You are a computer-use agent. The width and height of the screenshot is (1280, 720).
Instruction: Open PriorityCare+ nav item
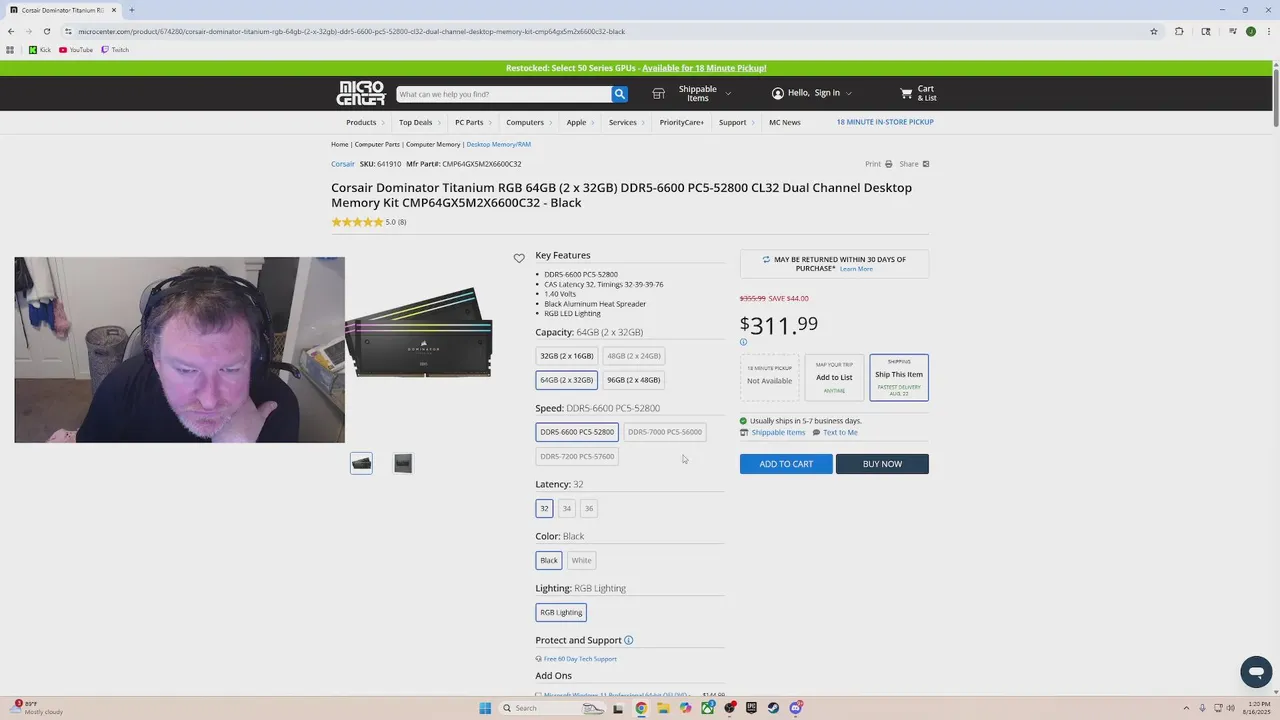(x=682, y=122)
